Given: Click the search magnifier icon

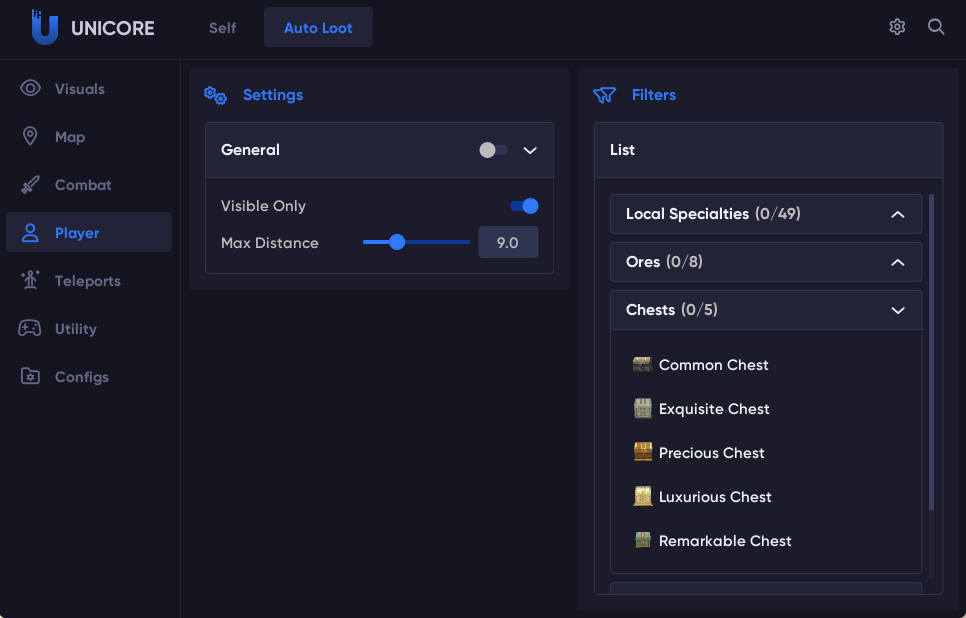Looking at the screenshot, I should tap(936, 27).
